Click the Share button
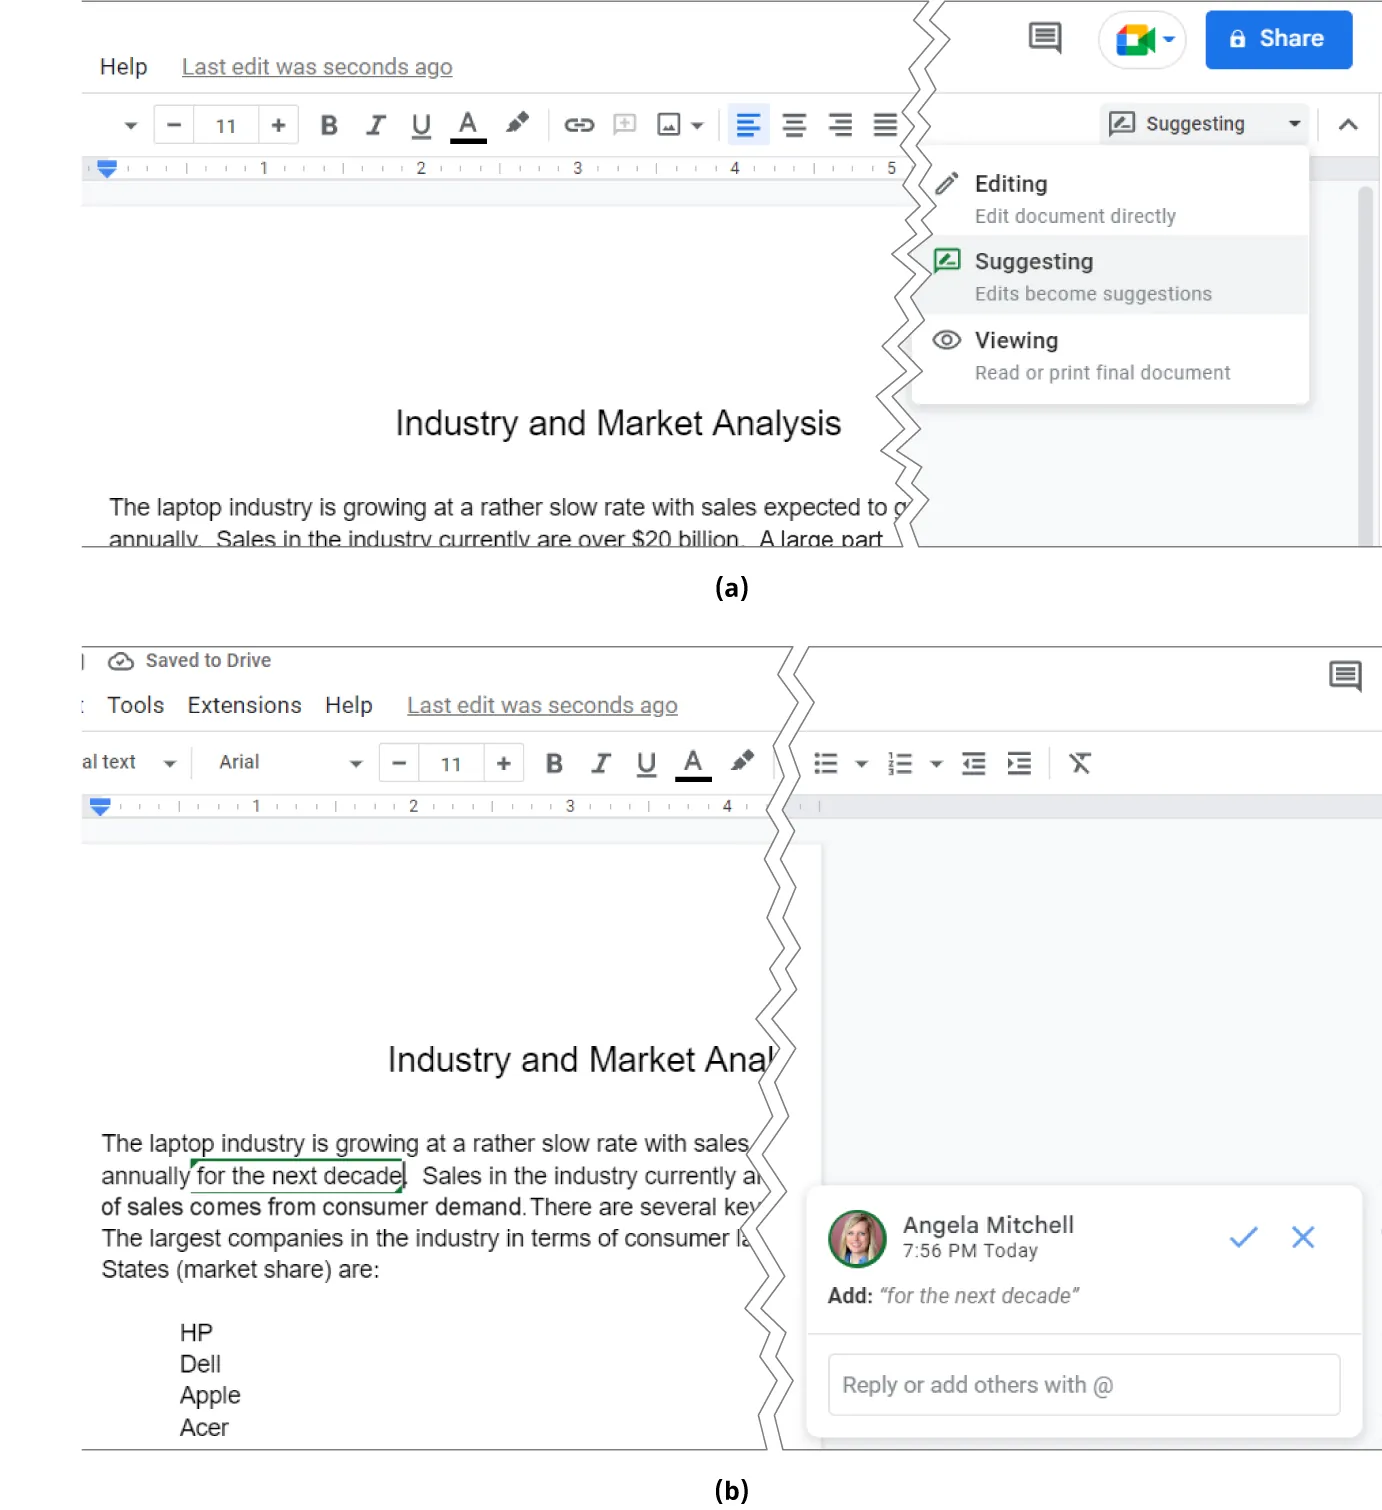 pos(1278,39)
